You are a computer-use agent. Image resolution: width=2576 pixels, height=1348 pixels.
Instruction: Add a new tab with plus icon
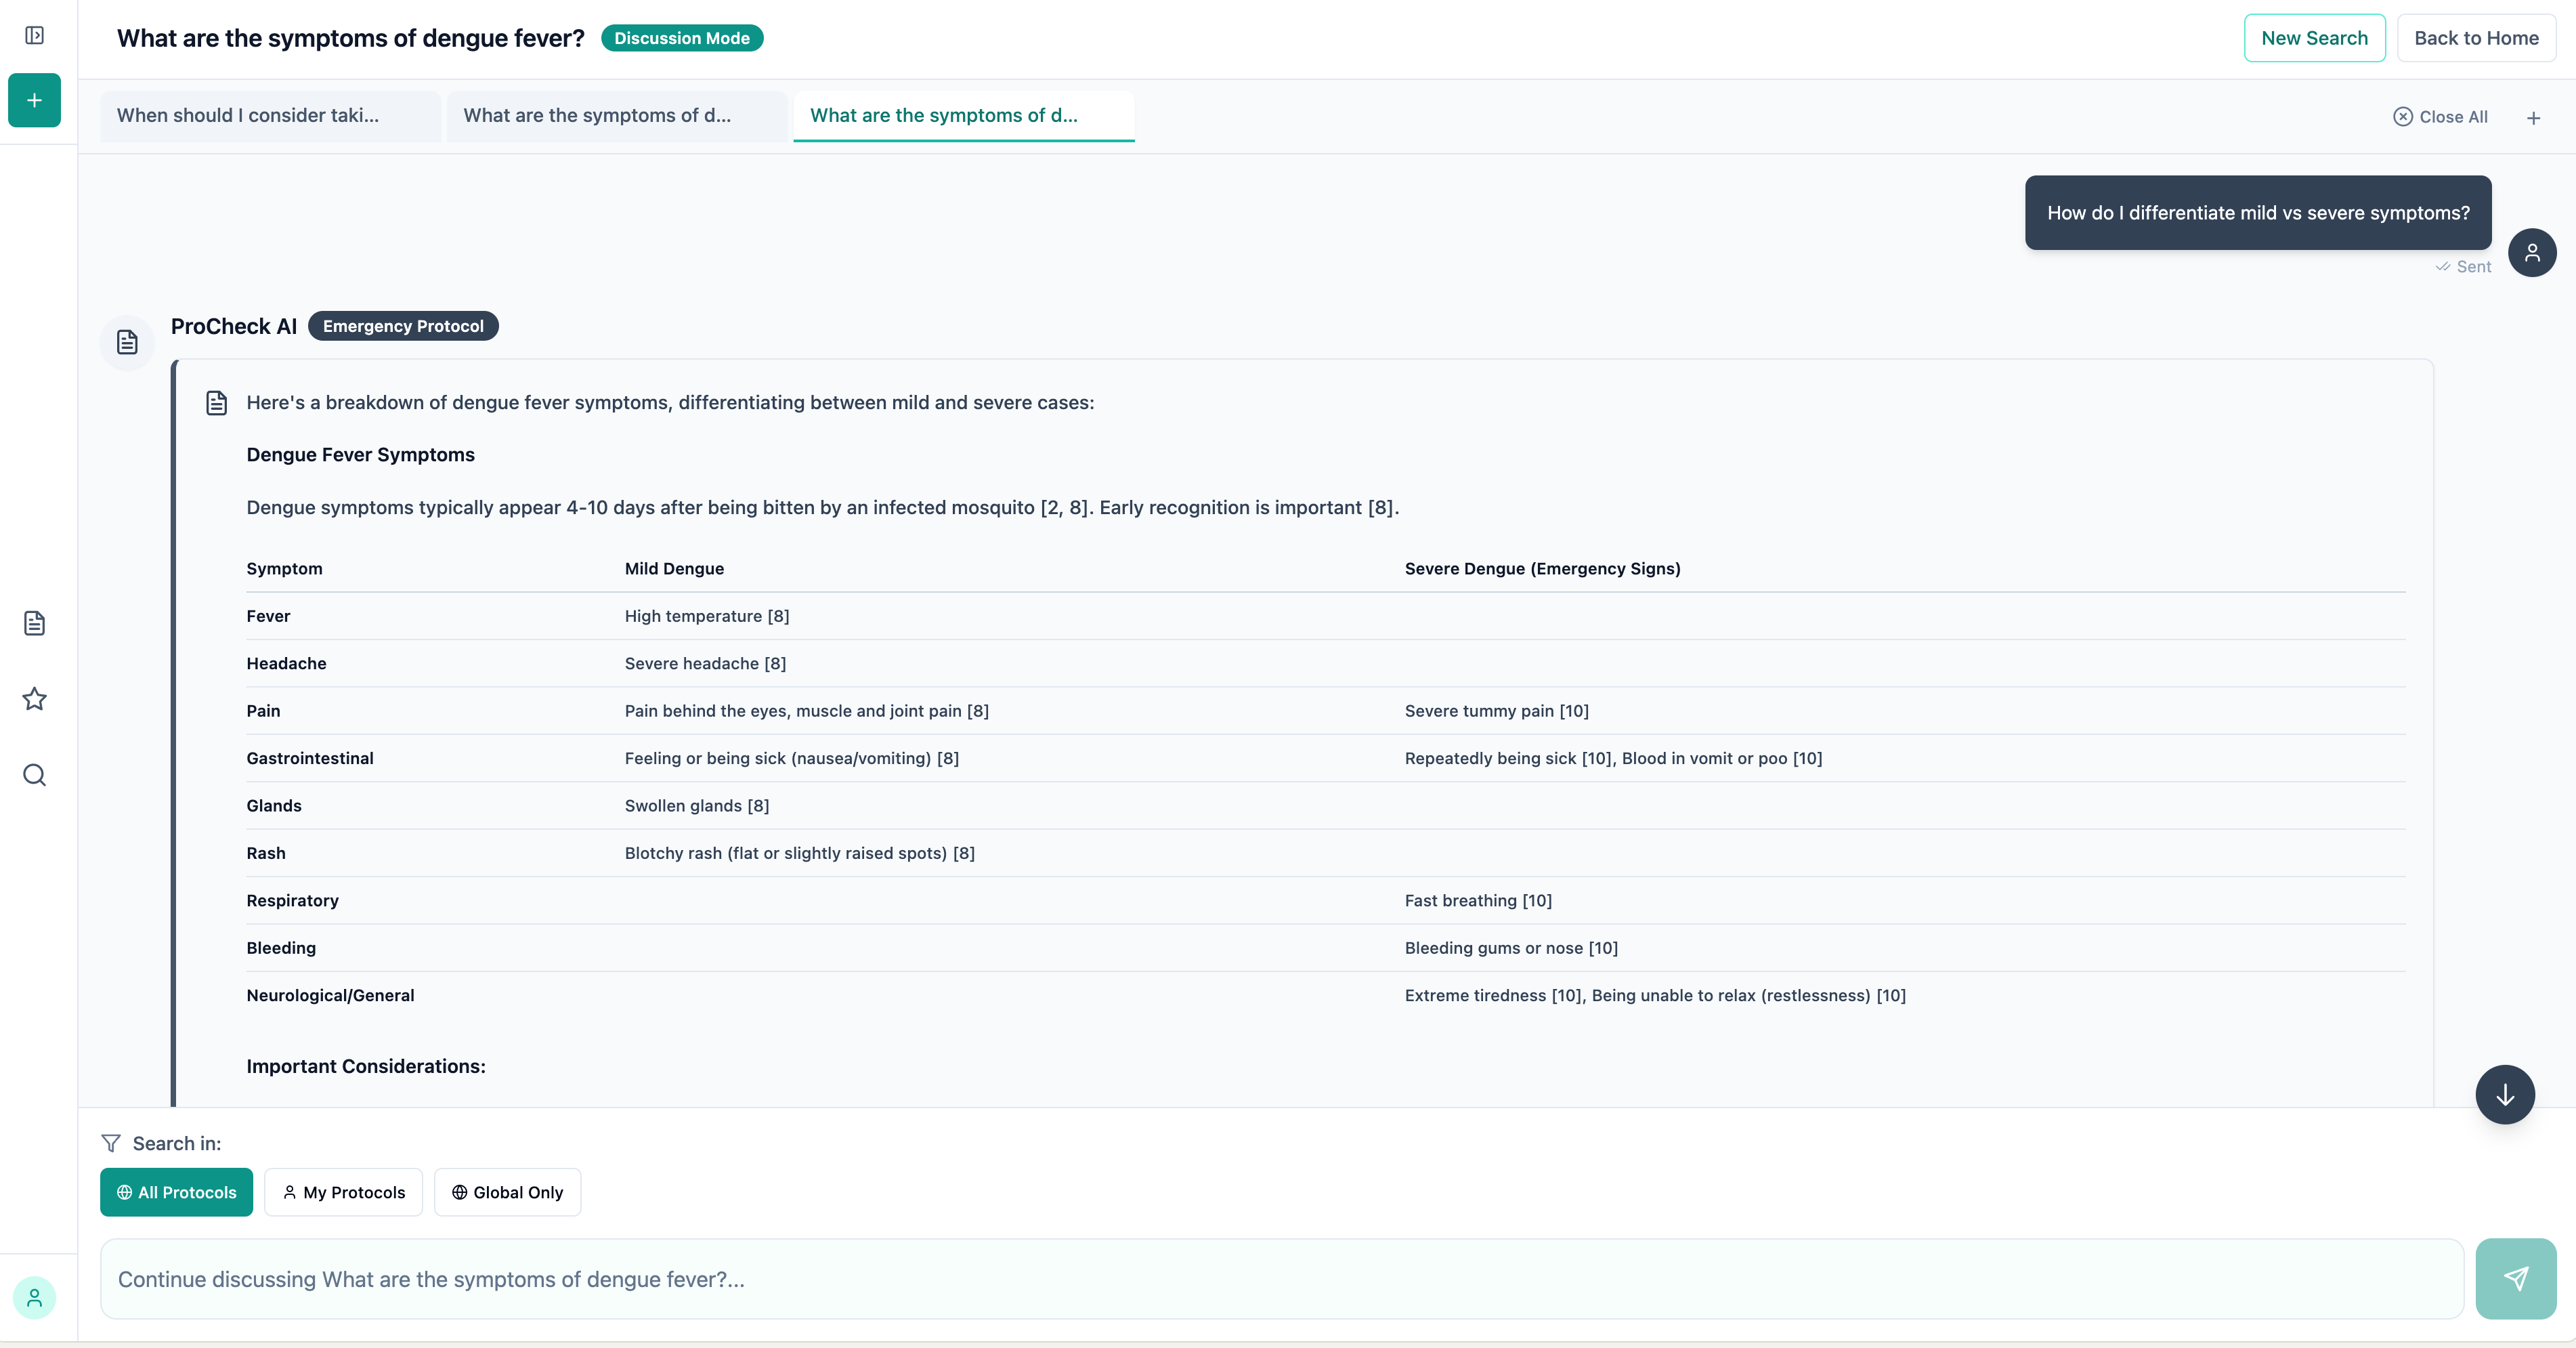coord(2533,118)
